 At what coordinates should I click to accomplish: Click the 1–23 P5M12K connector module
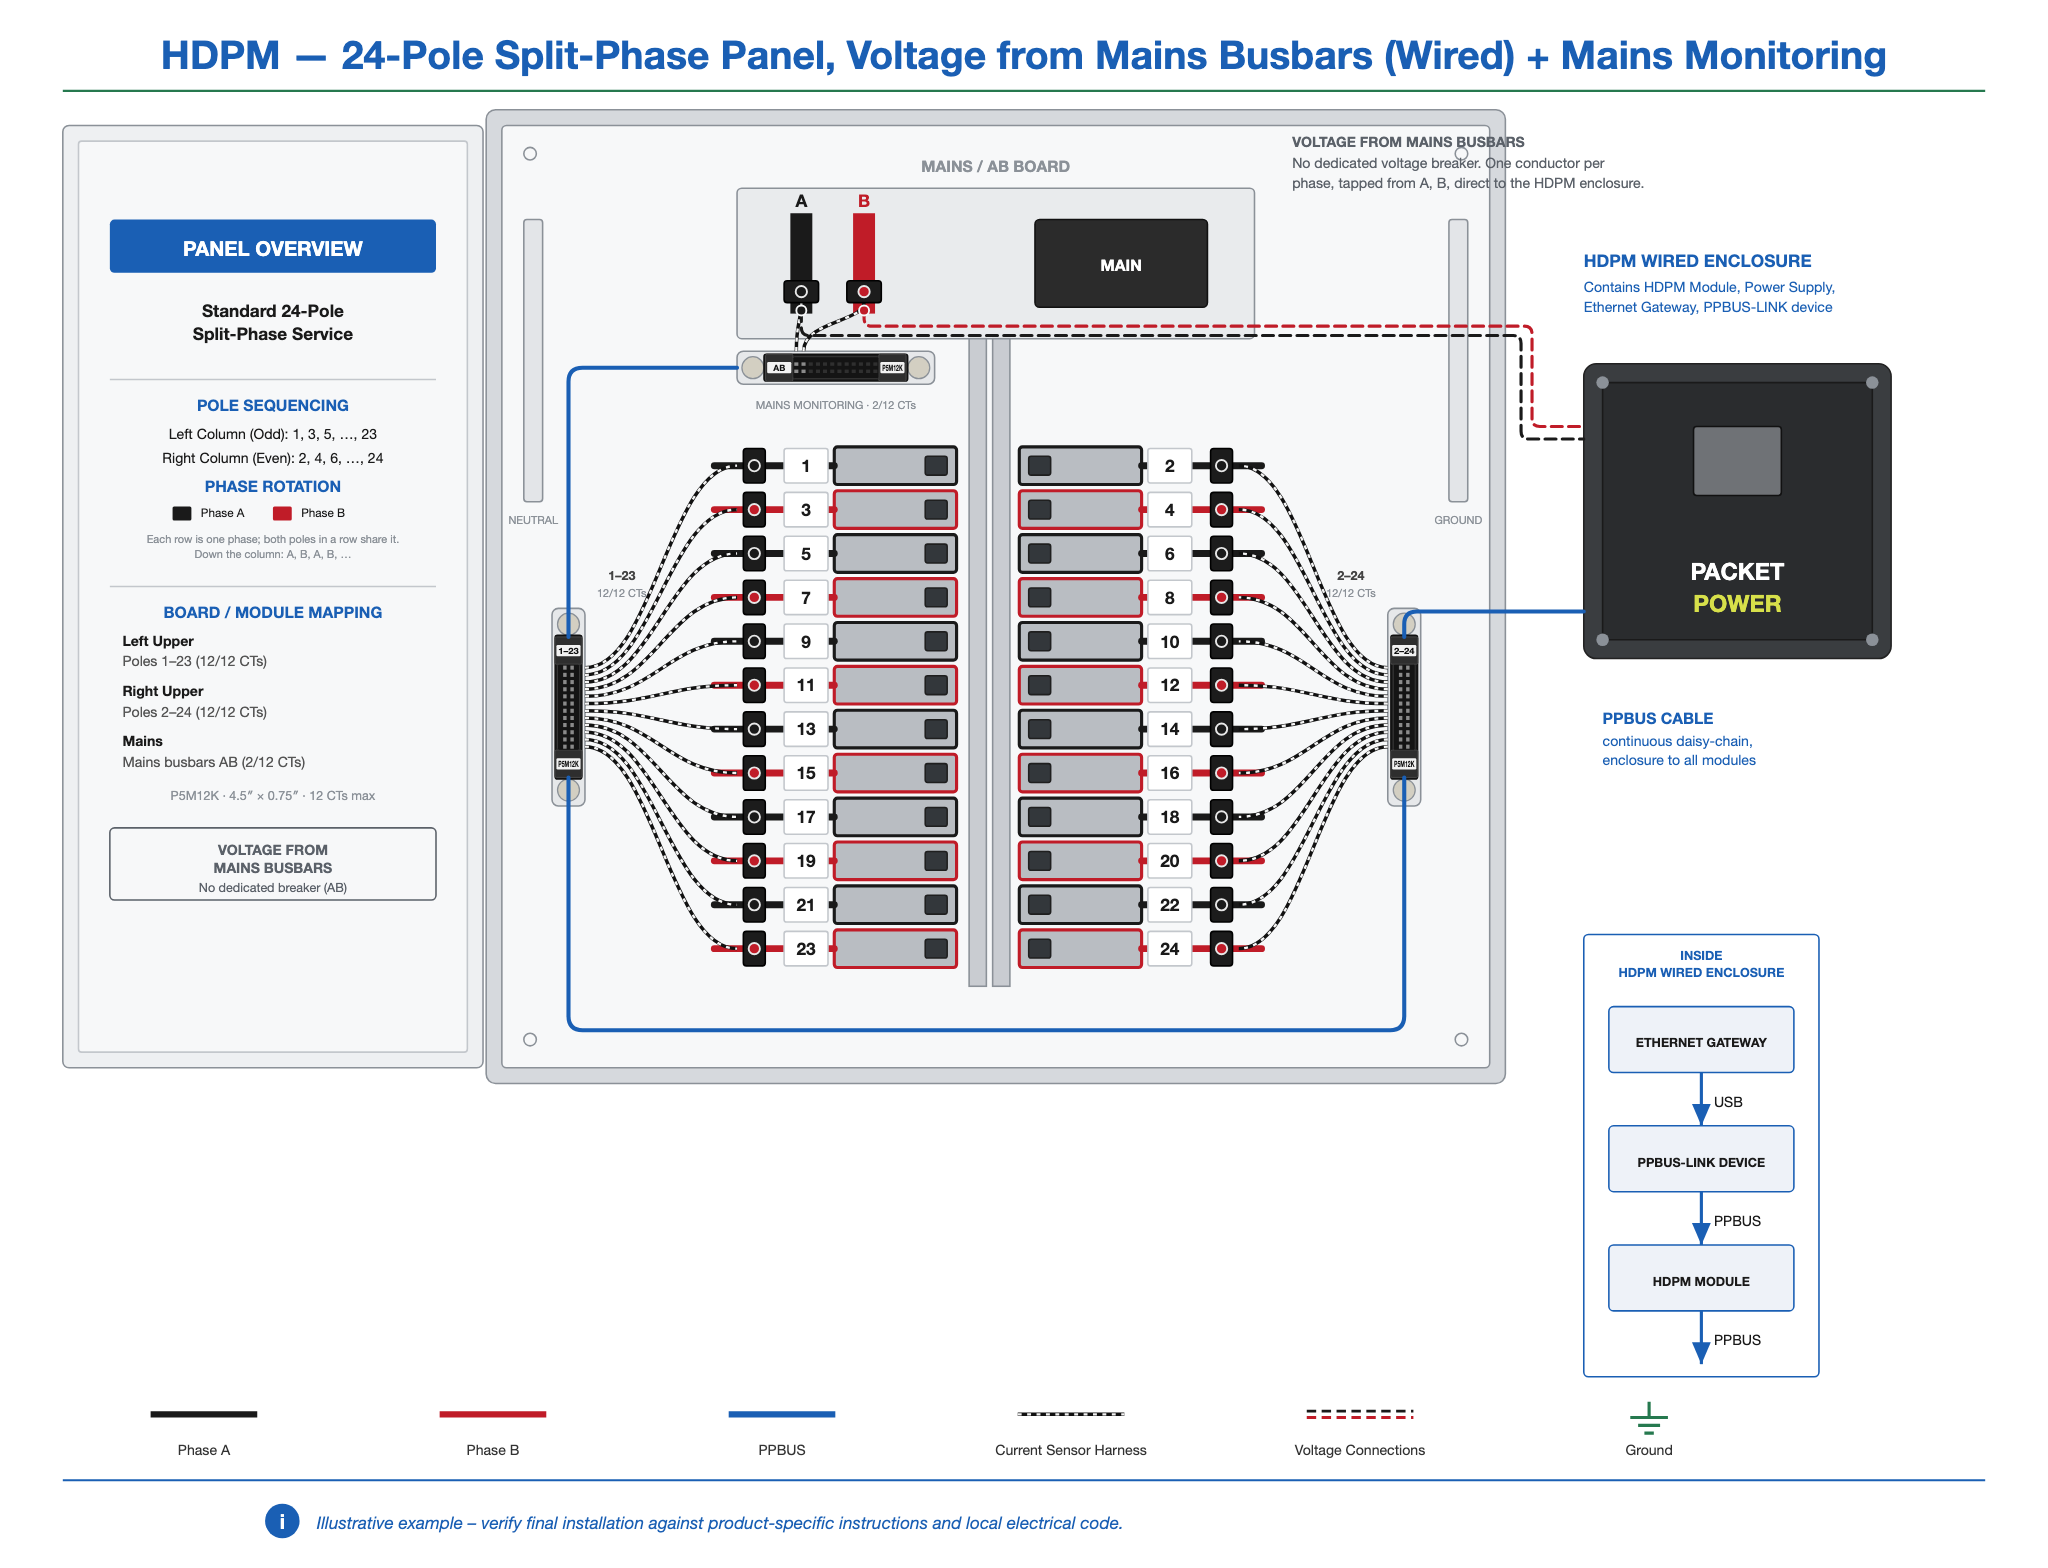[568, 707]
